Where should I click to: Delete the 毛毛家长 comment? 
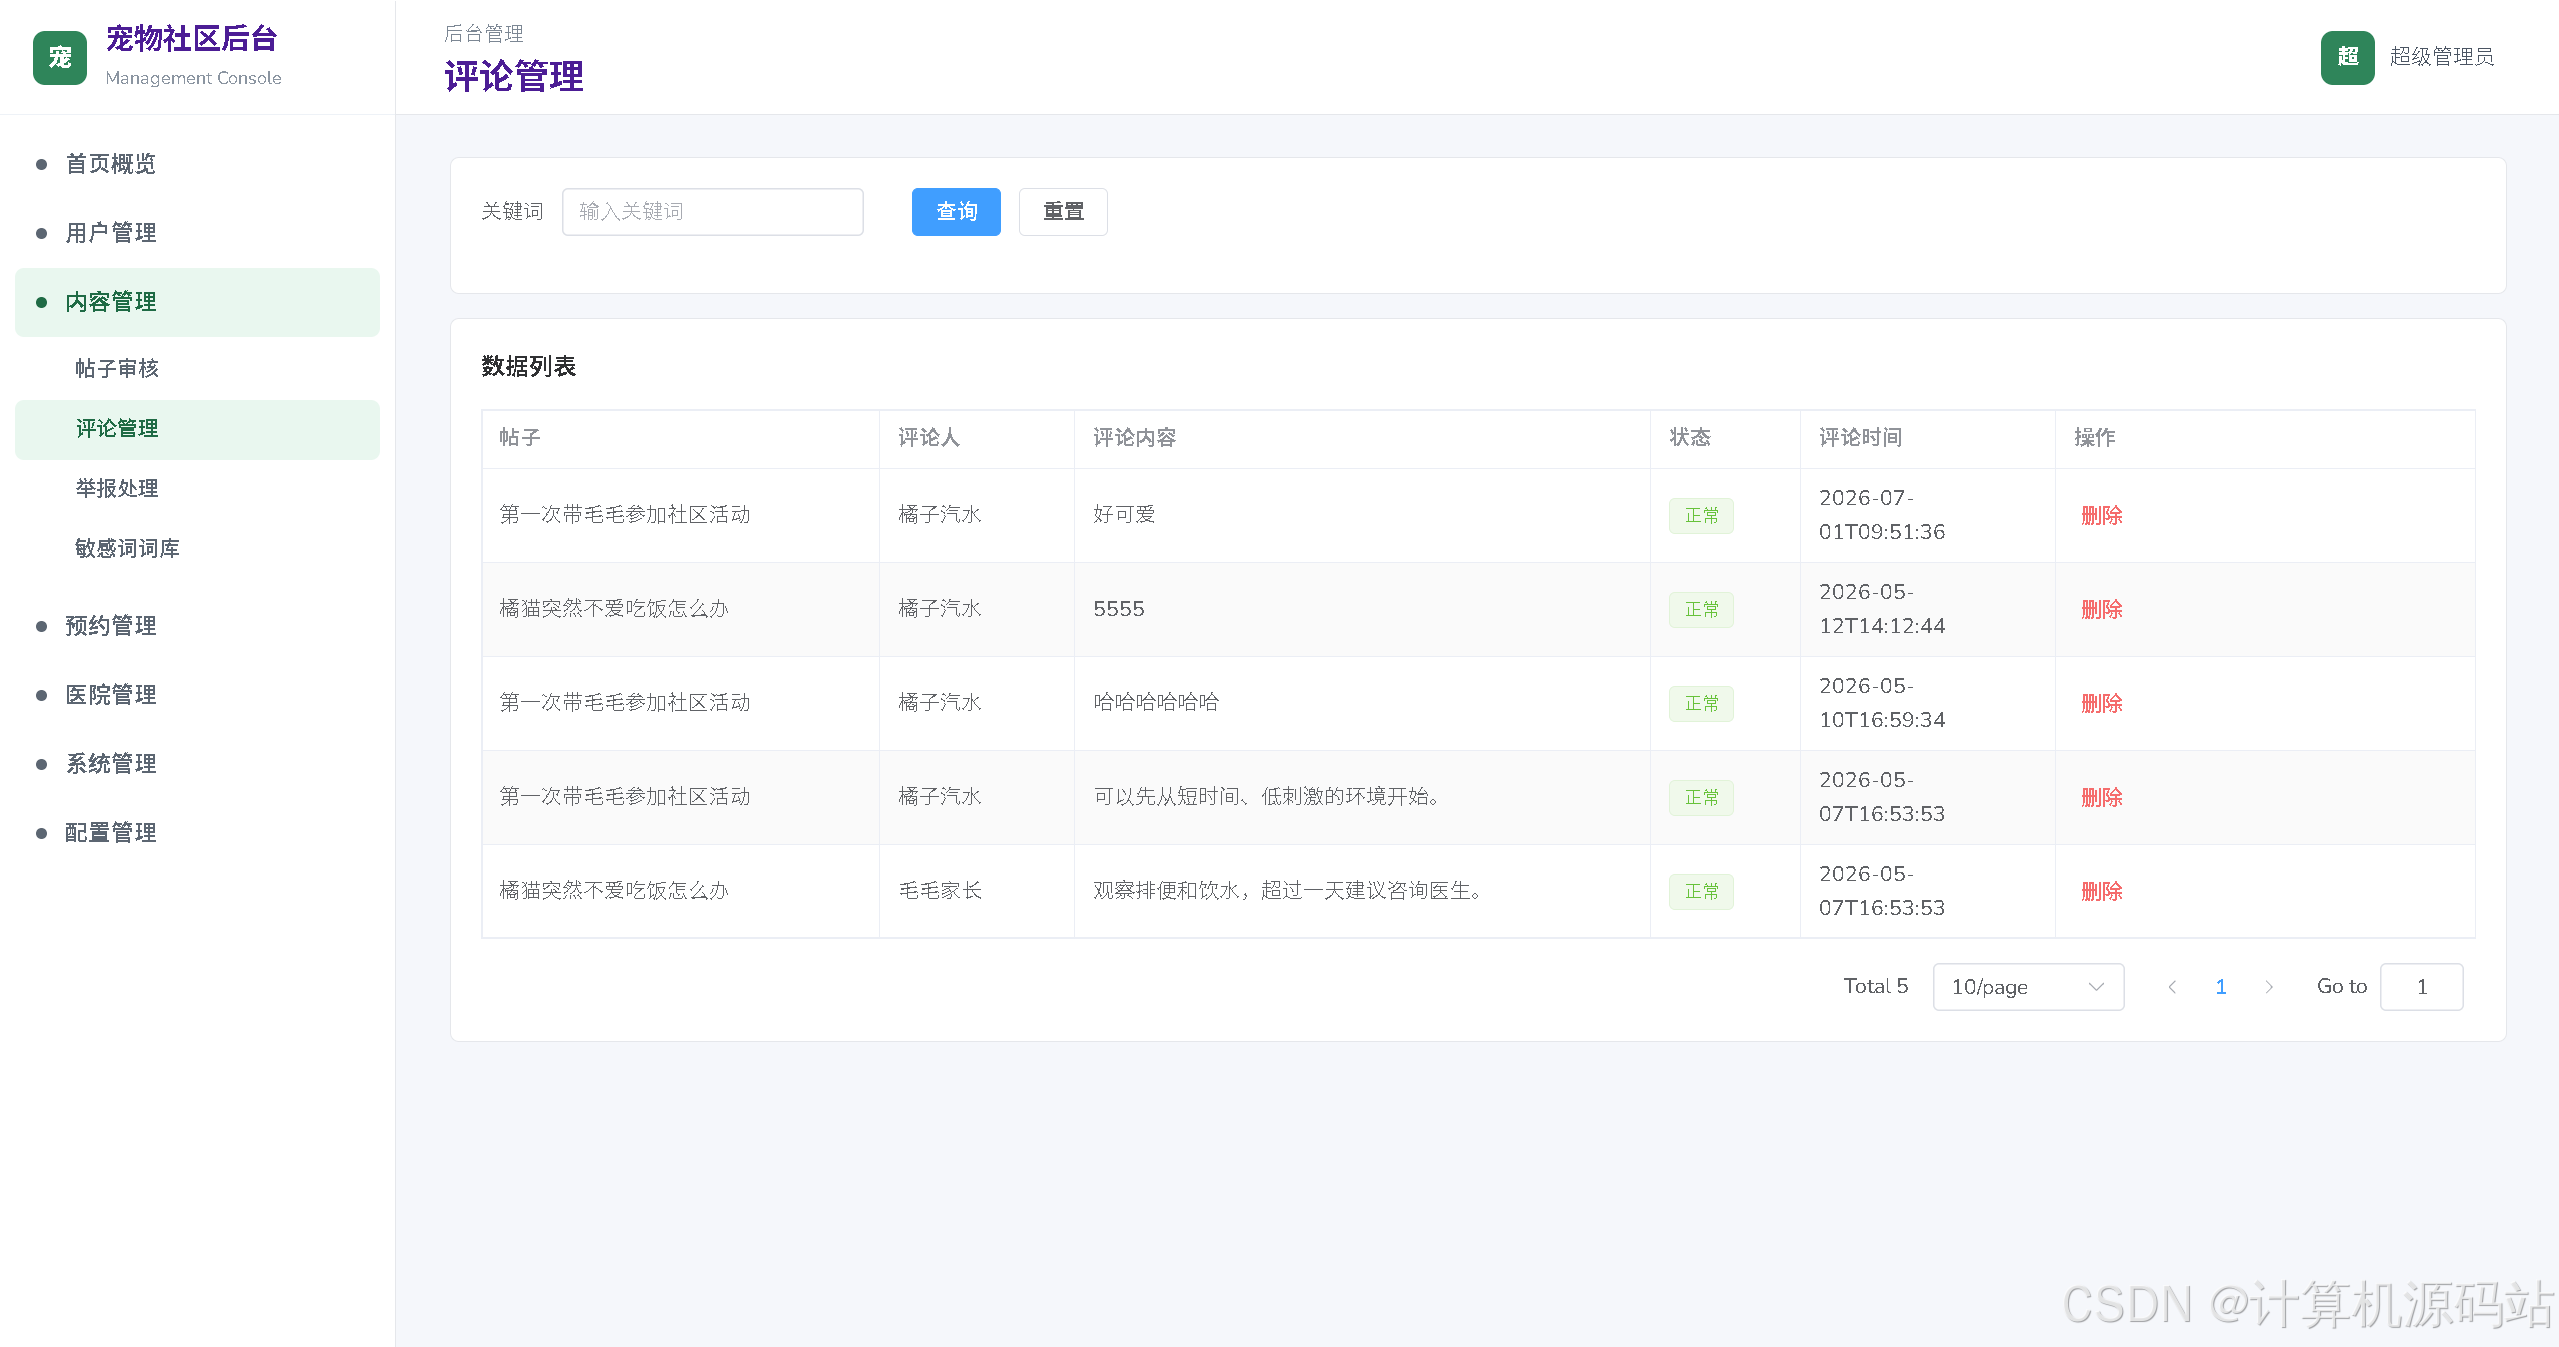pos(2101,892)
